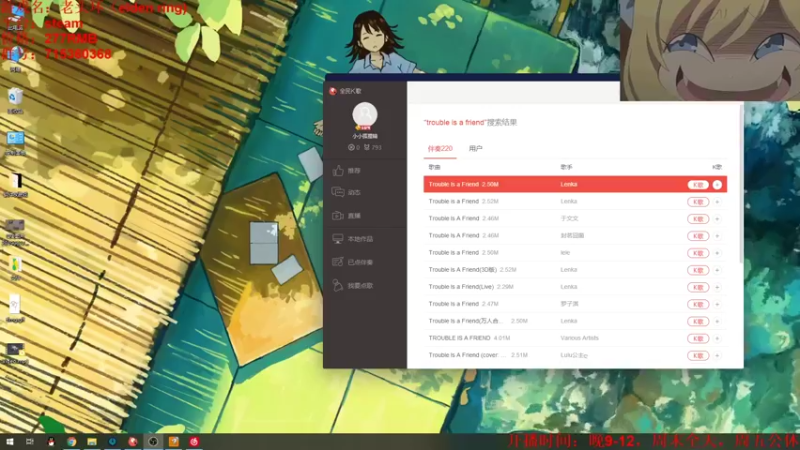Select the highlighted Trouble is a Friend 2.50M row

coord(575,184)
